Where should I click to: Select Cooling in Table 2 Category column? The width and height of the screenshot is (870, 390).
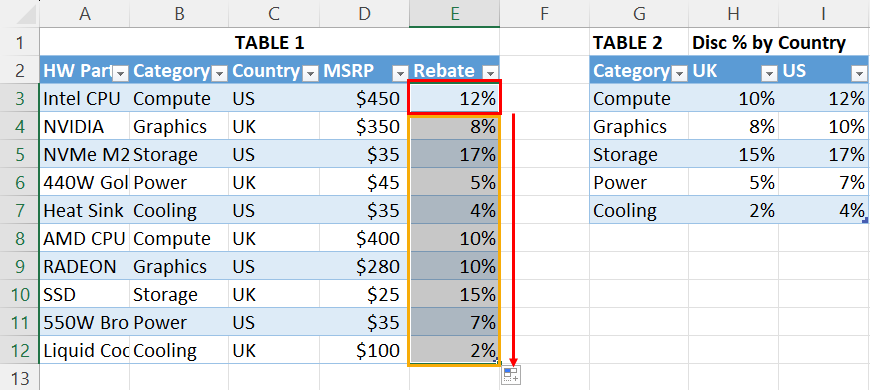point(639,210)
